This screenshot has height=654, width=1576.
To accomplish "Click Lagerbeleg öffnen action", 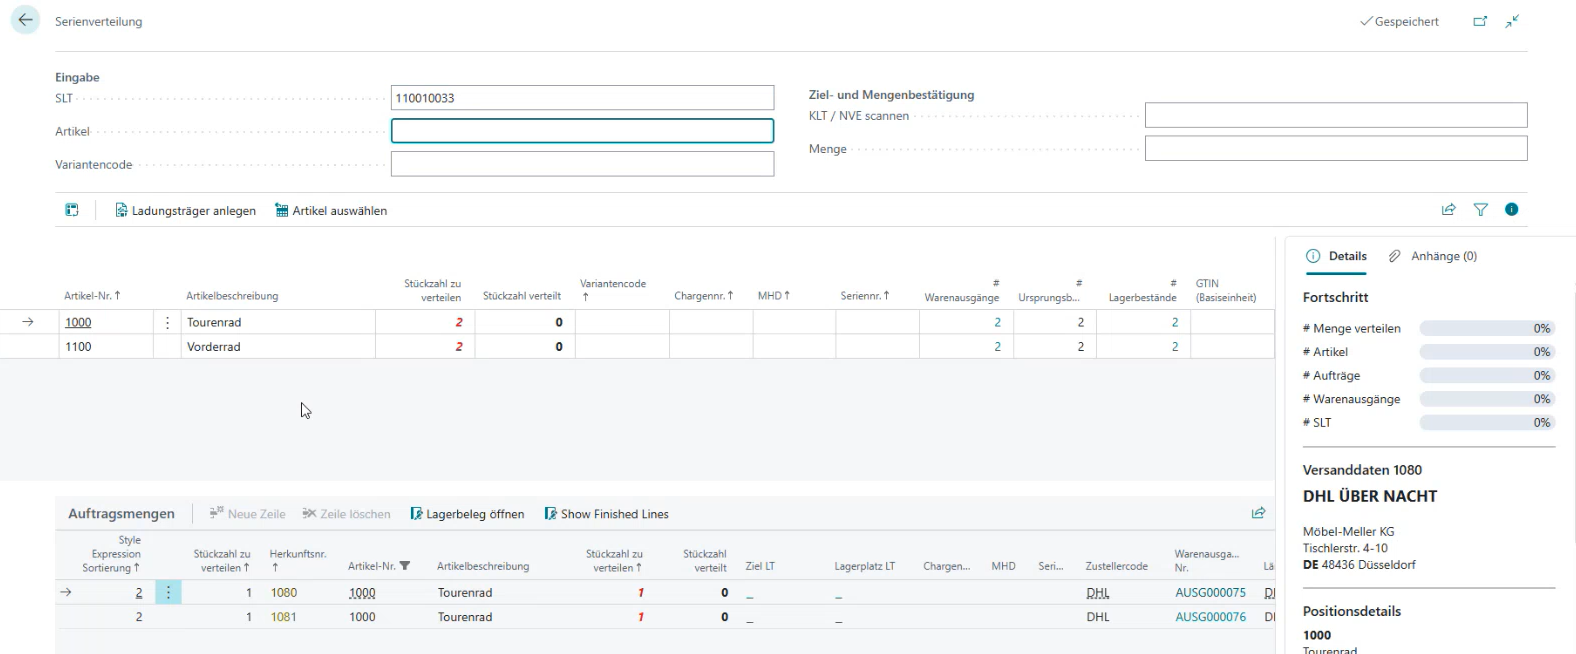I will click(x=467, y=514).
